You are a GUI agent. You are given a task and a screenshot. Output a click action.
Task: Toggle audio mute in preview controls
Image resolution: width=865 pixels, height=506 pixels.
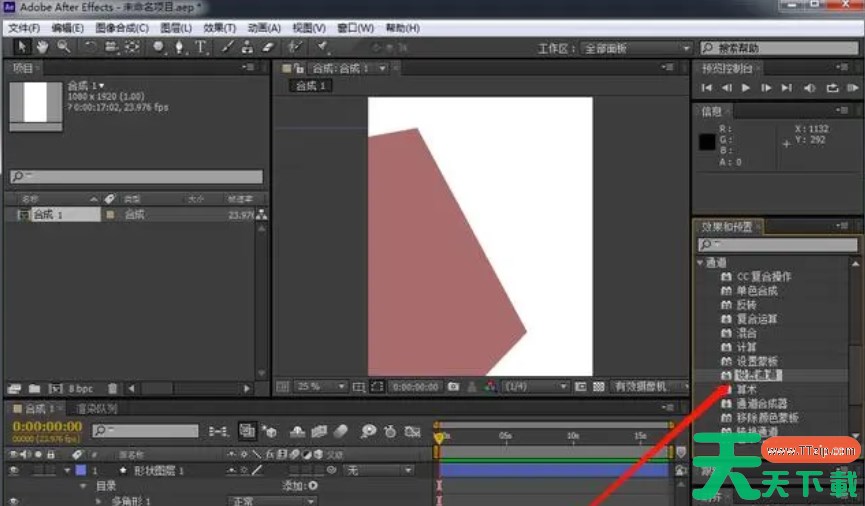coord(809,88)
